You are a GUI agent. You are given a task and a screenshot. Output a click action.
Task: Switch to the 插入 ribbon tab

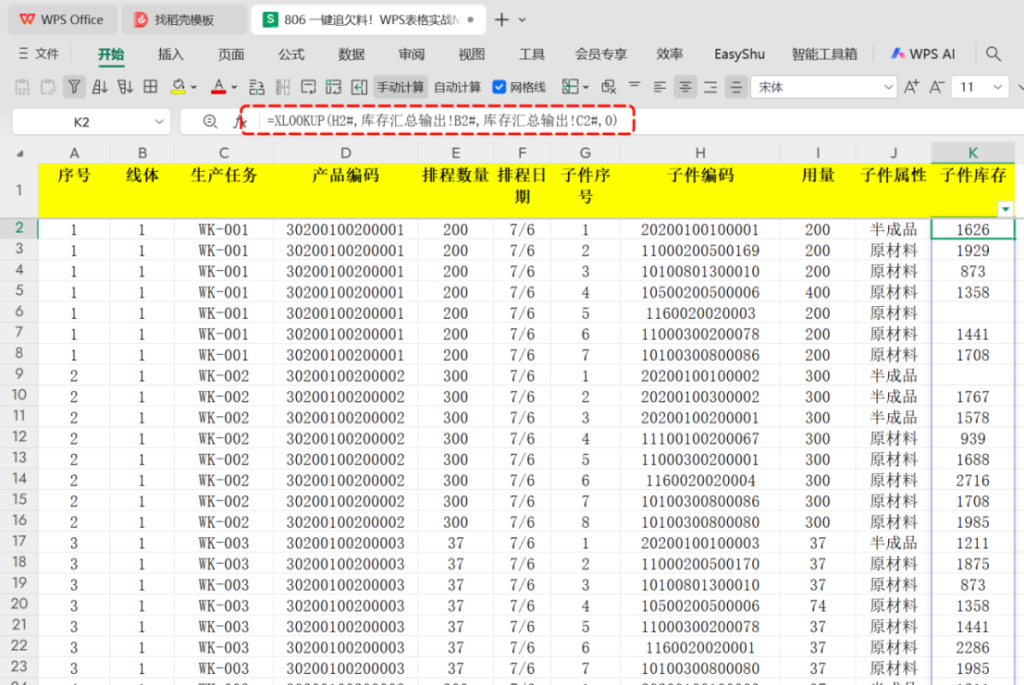(x=171, y=54)
